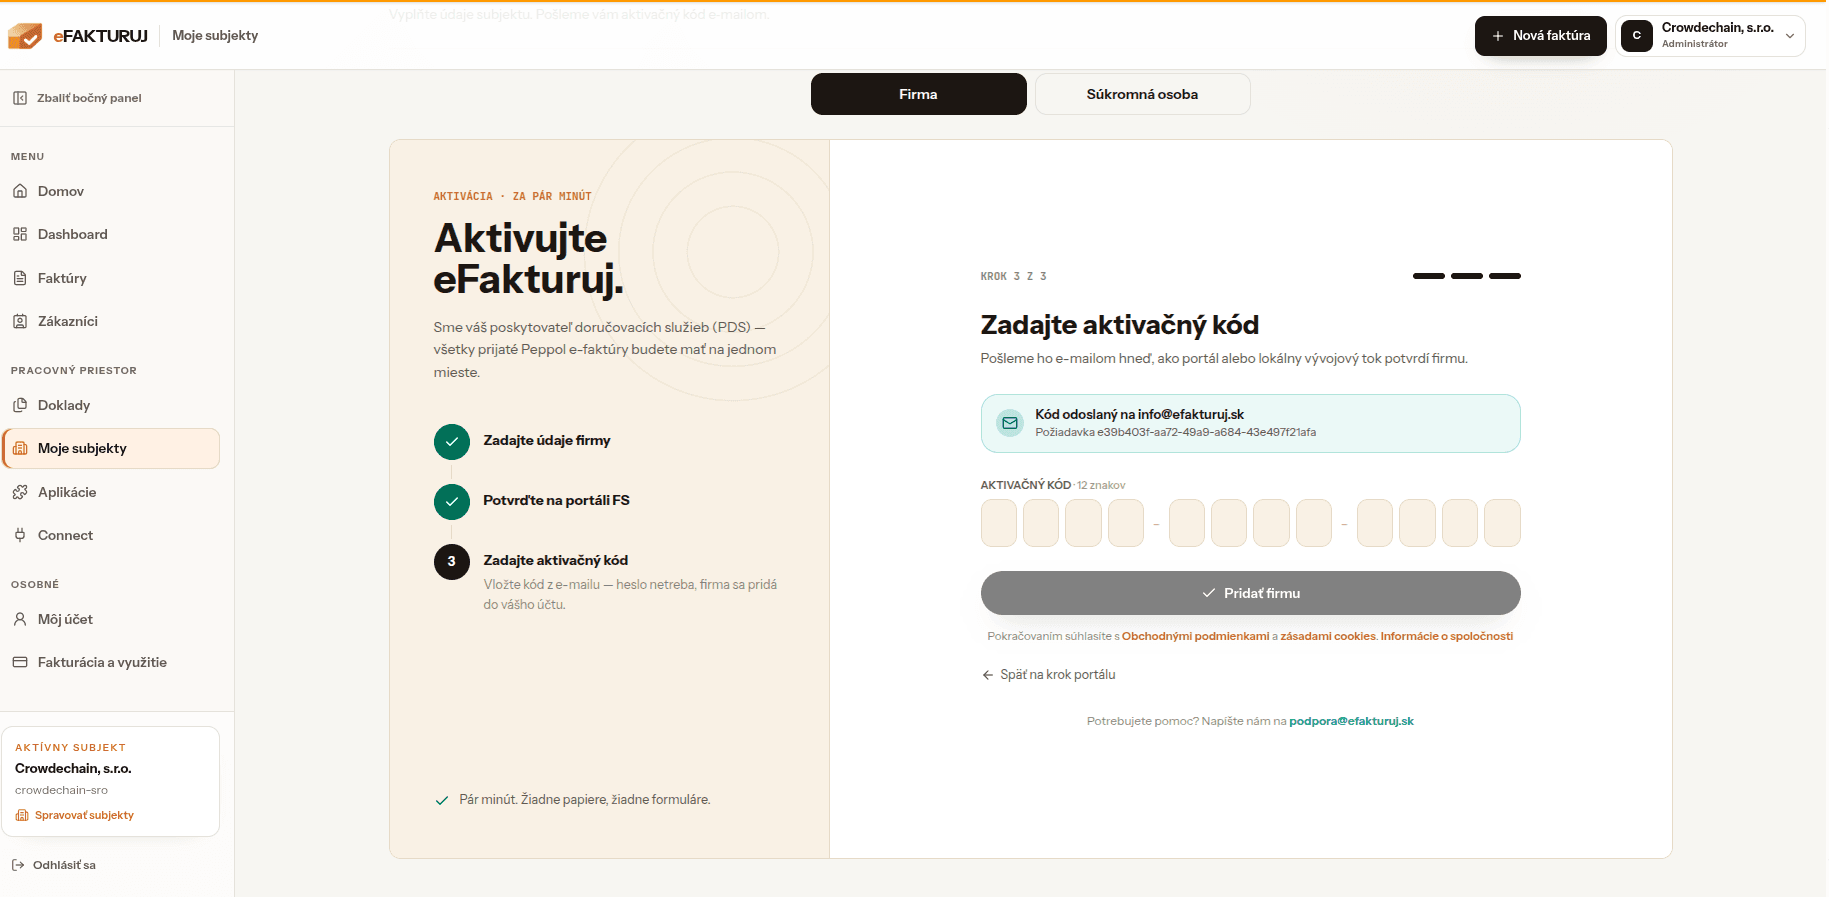Switch to the Súkromná osoba tab
The image size is (1829, 897).
tap(1142, 94)
